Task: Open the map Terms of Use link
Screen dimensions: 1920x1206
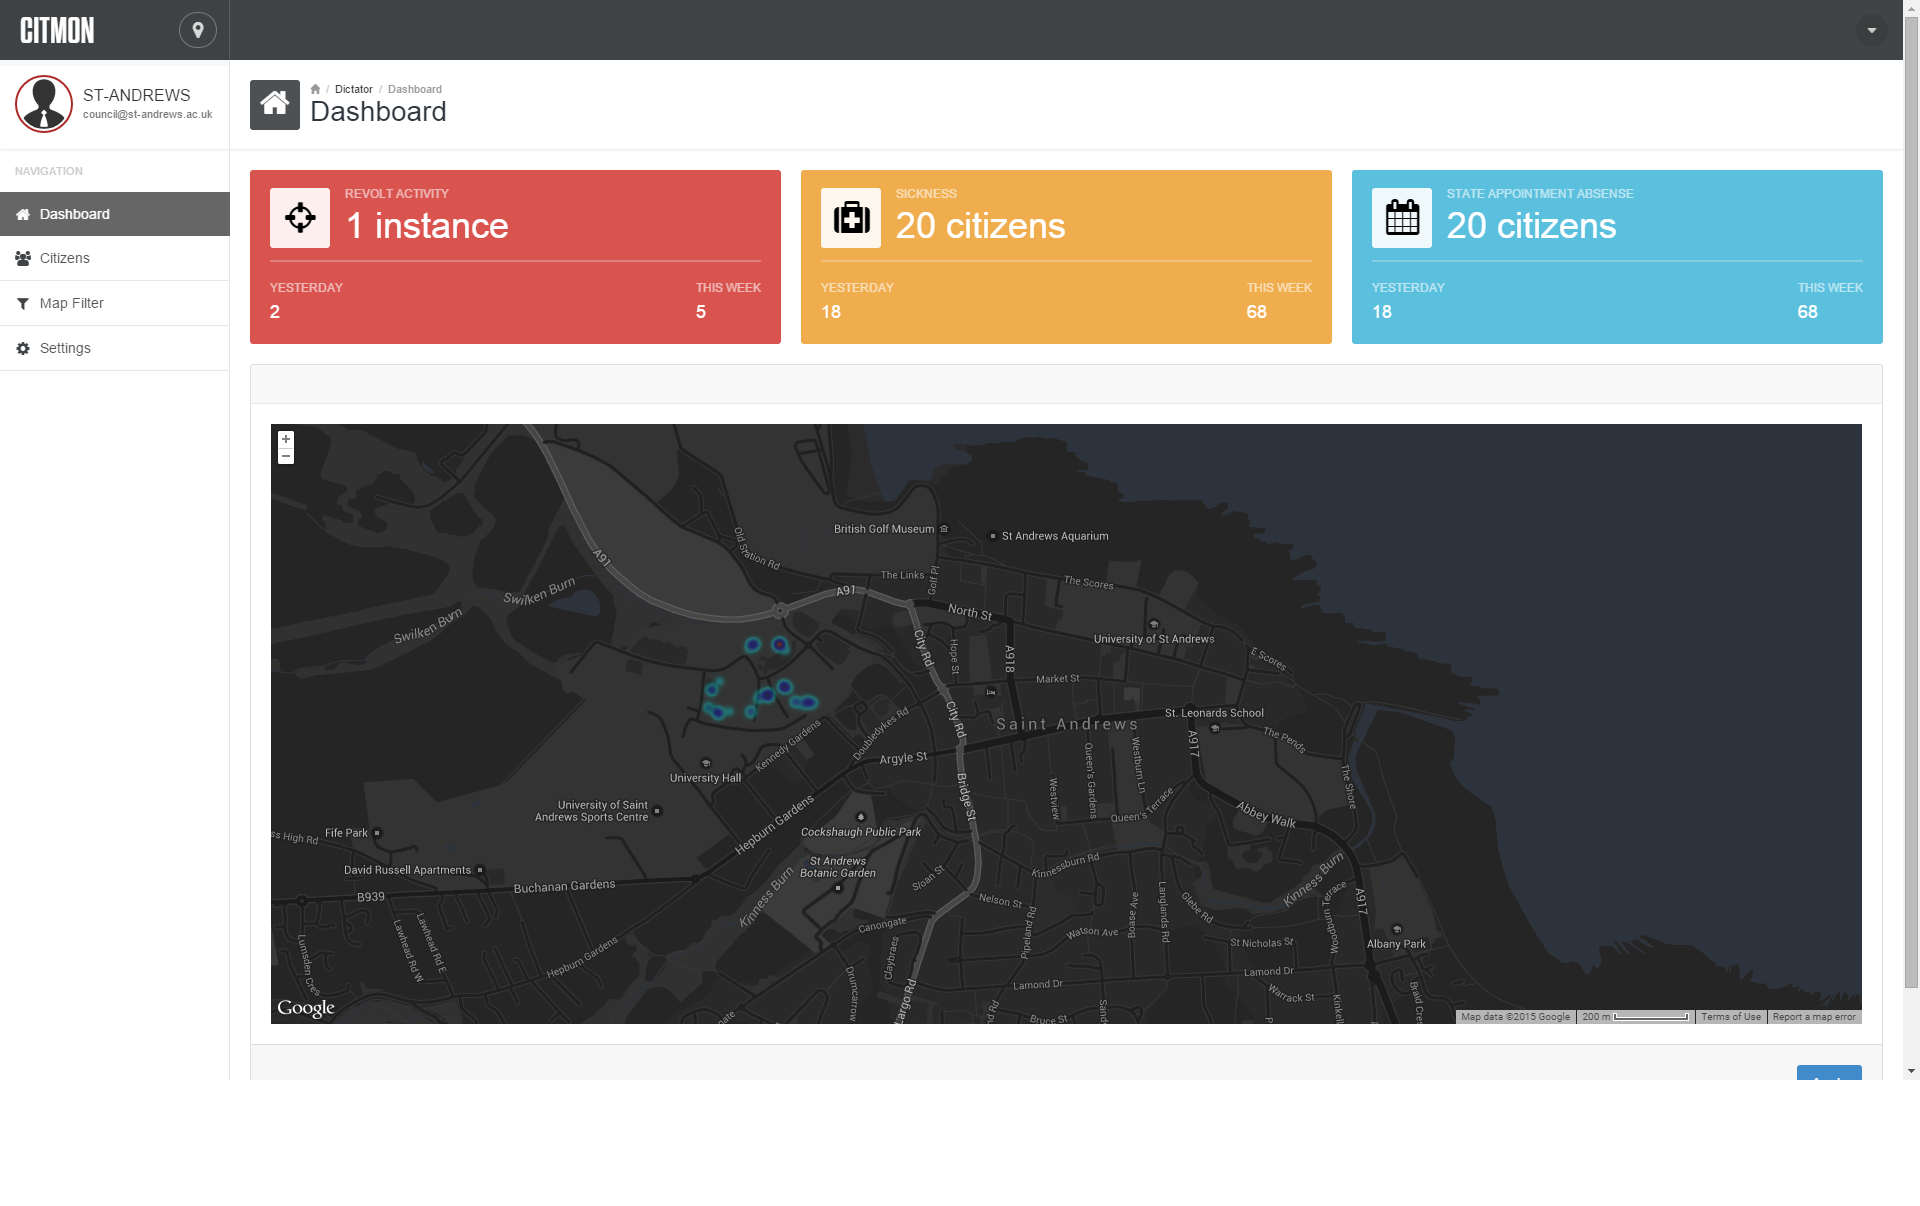Action: coord(1730,1017)
